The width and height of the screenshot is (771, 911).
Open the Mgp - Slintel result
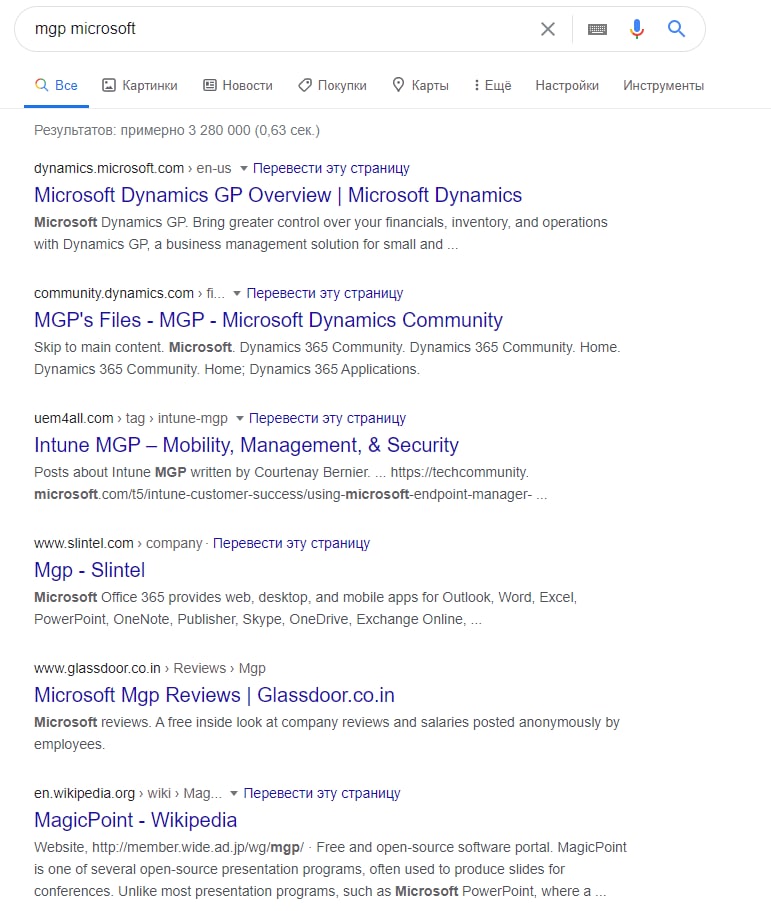pyautogui.click(x=89, y=570)
